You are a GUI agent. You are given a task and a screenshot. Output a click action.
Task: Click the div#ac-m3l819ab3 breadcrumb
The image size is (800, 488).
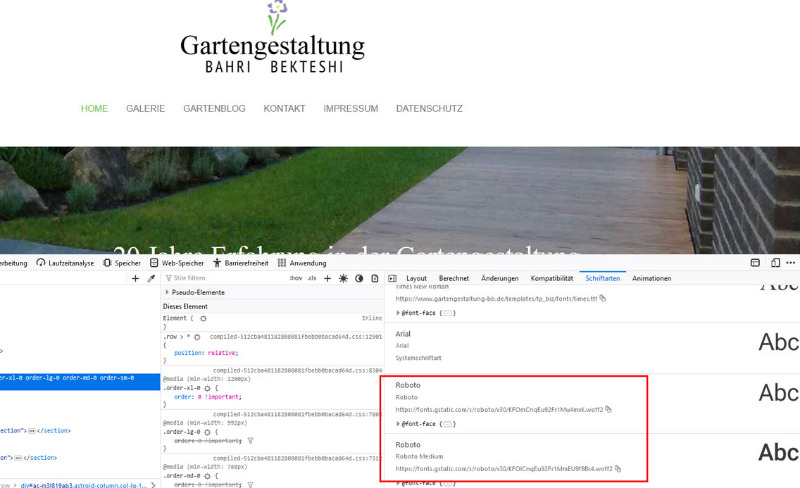pyautogui.click(x=84, y=485)
